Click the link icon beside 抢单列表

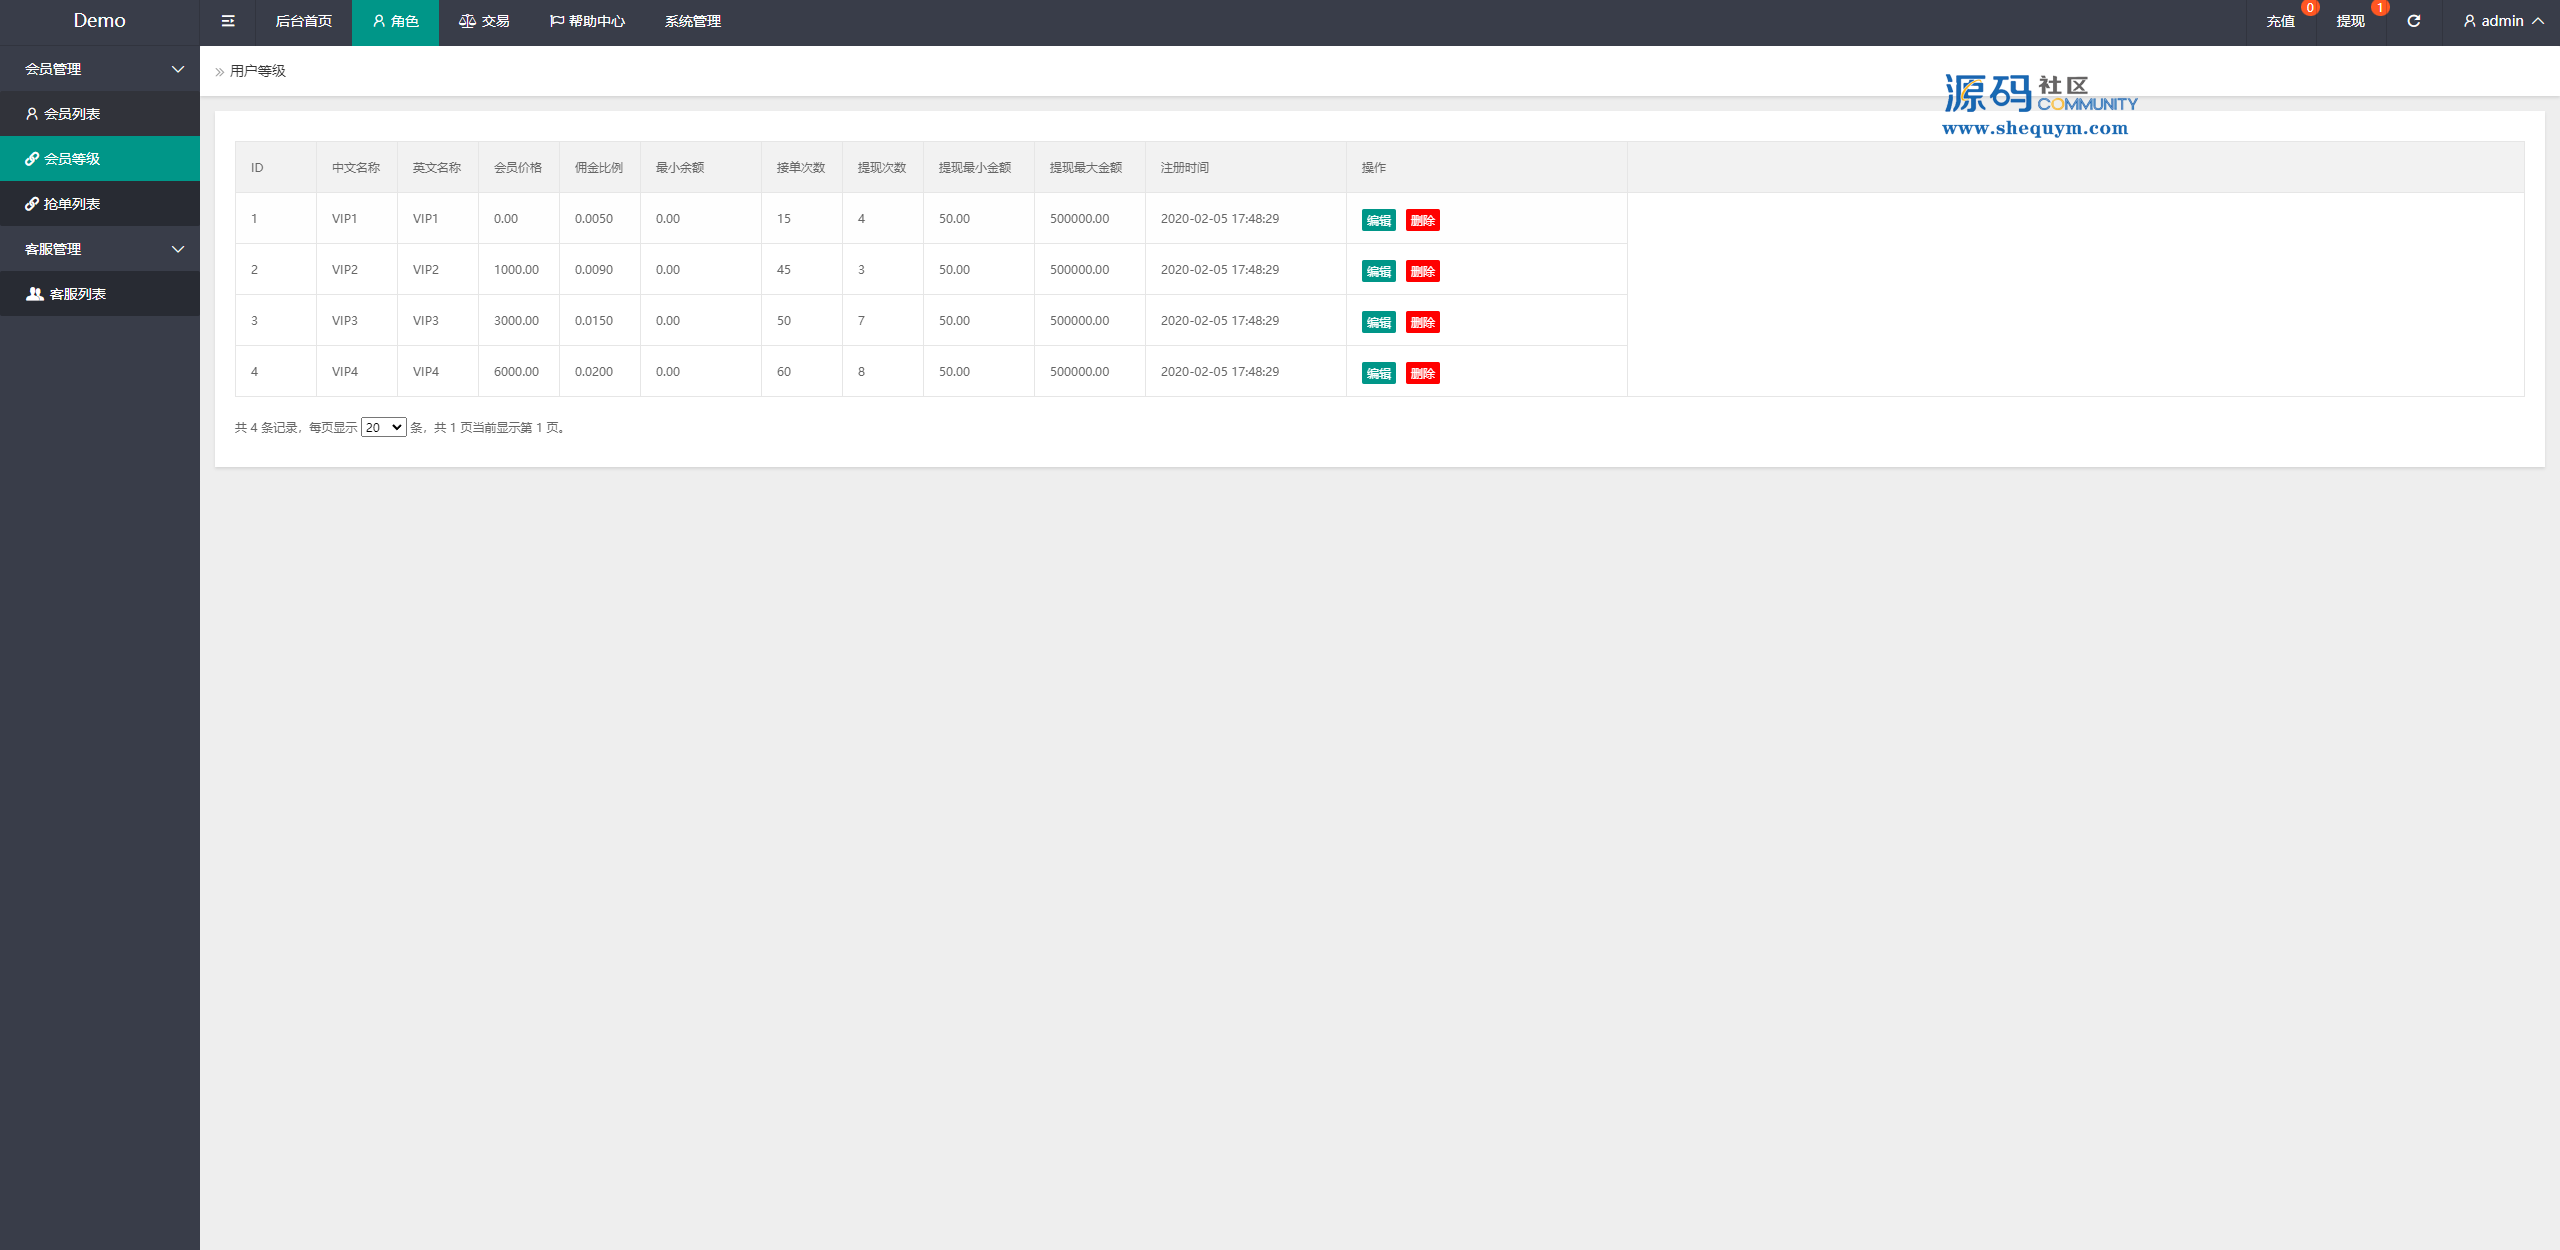[32, 204]
